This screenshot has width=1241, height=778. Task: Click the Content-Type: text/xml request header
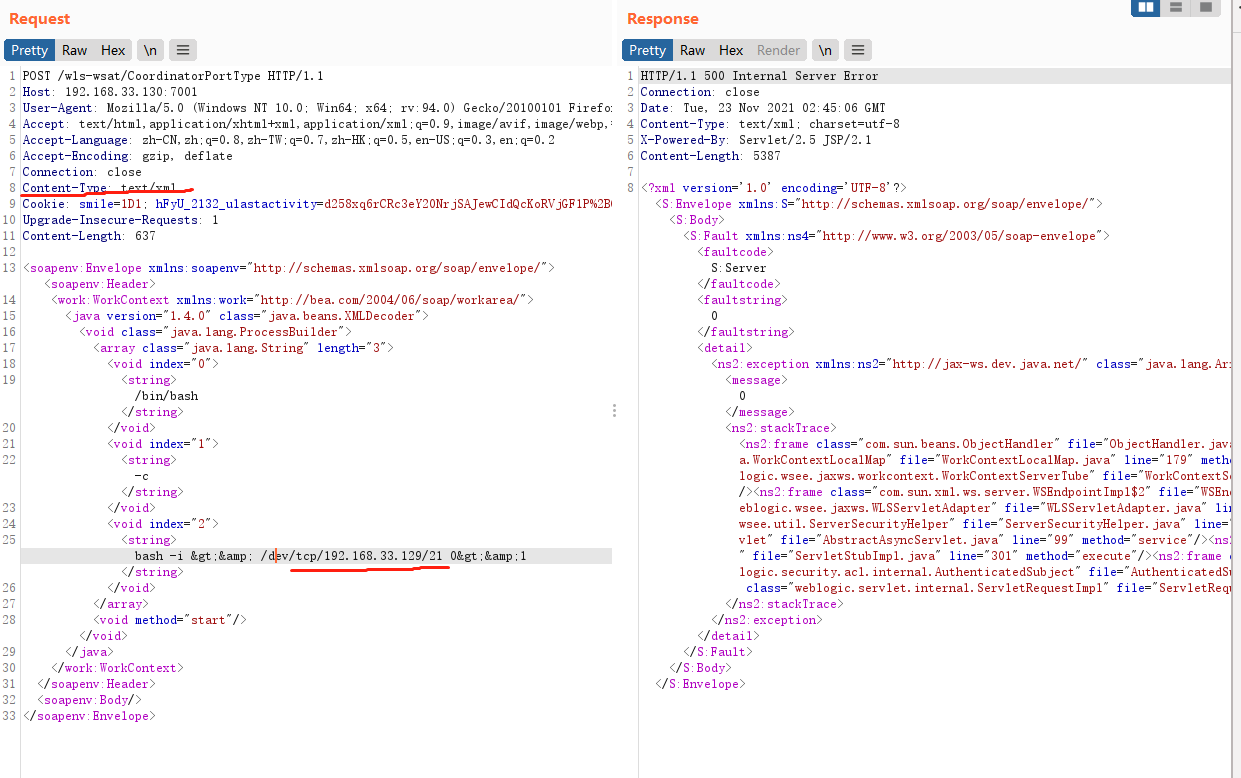(99, 188)
